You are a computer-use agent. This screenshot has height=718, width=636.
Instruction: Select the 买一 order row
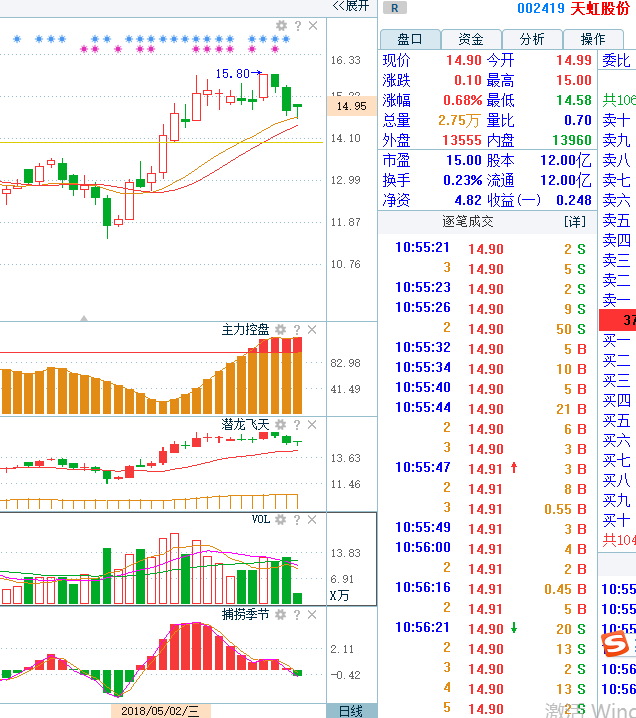618,341
